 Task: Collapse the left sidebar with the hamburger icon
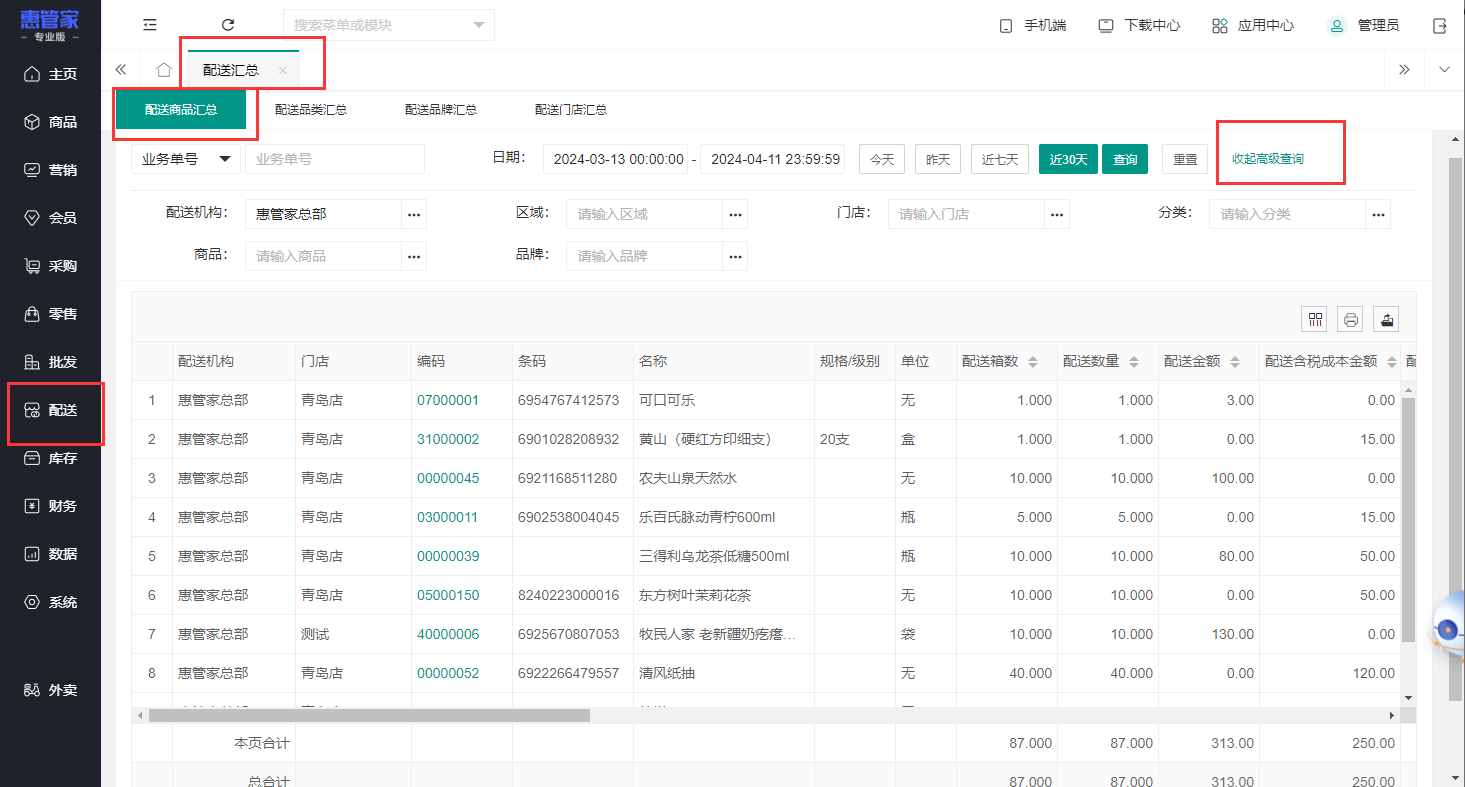click(150, 25)
